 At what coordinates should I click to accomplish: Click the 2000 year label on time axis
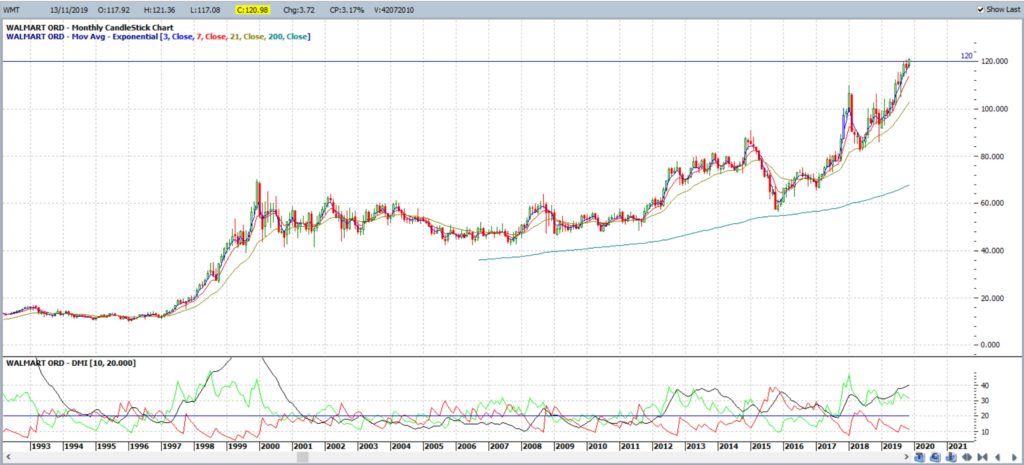pyautogui.click(x=270, y=446)
